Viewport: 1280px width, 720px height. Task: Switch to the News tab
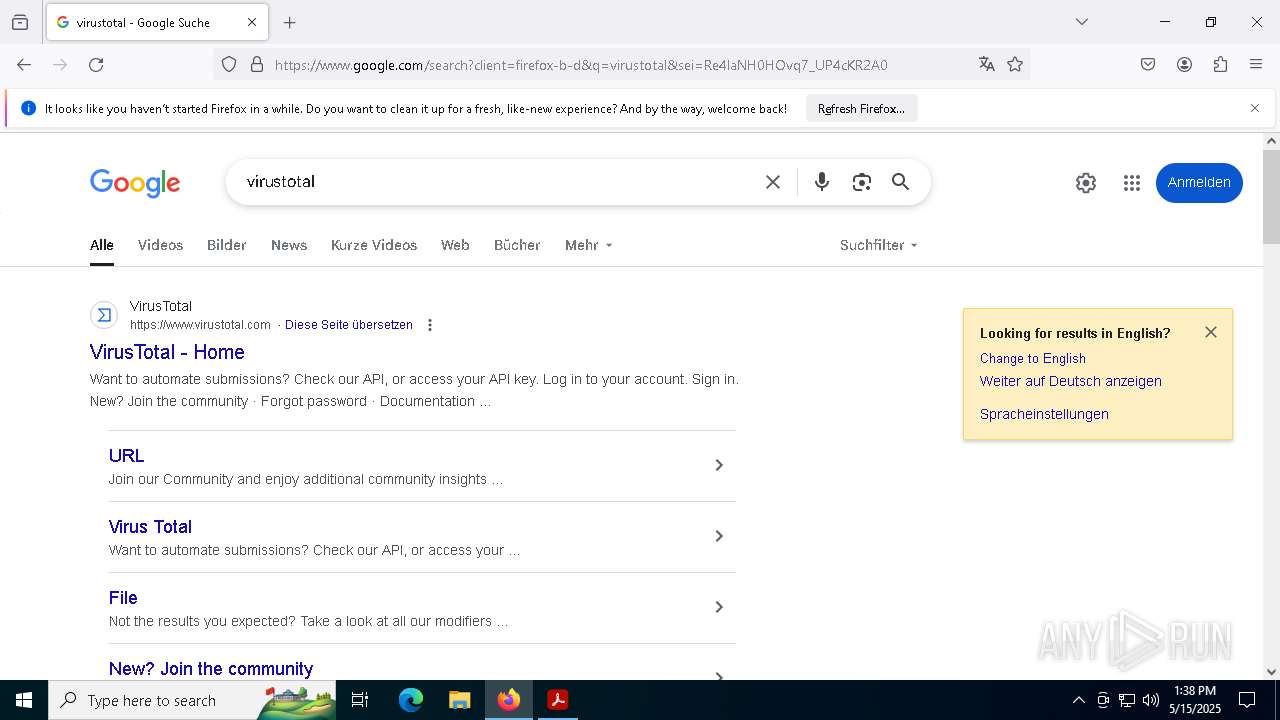click(289, 245)
